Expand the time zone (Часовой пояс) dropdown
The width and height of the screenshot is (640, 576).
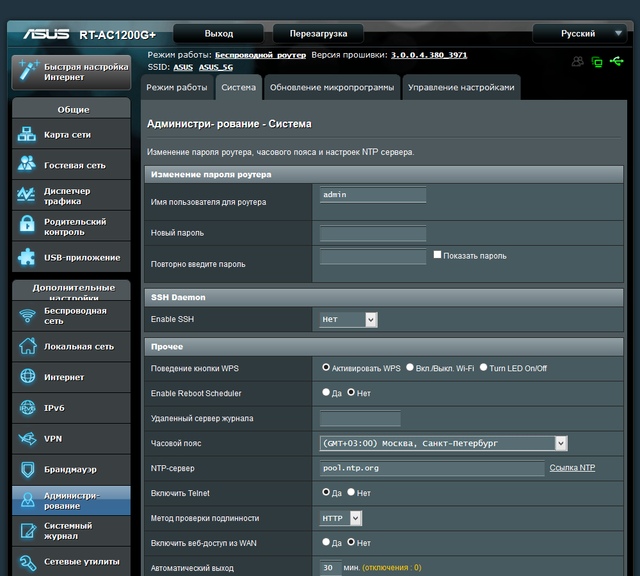(x=443, y=443)
